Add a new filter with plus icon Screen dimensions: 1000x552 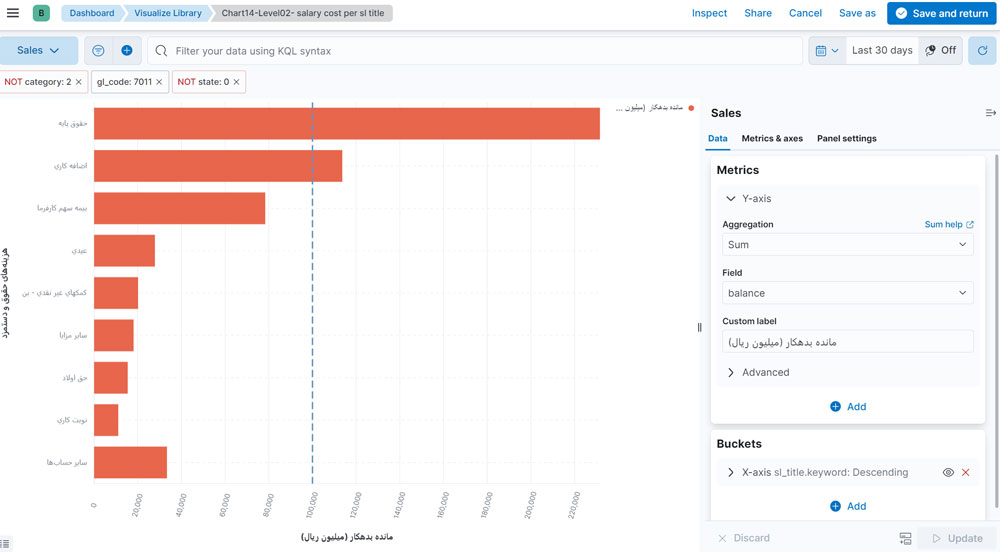[x=127, y=50]
